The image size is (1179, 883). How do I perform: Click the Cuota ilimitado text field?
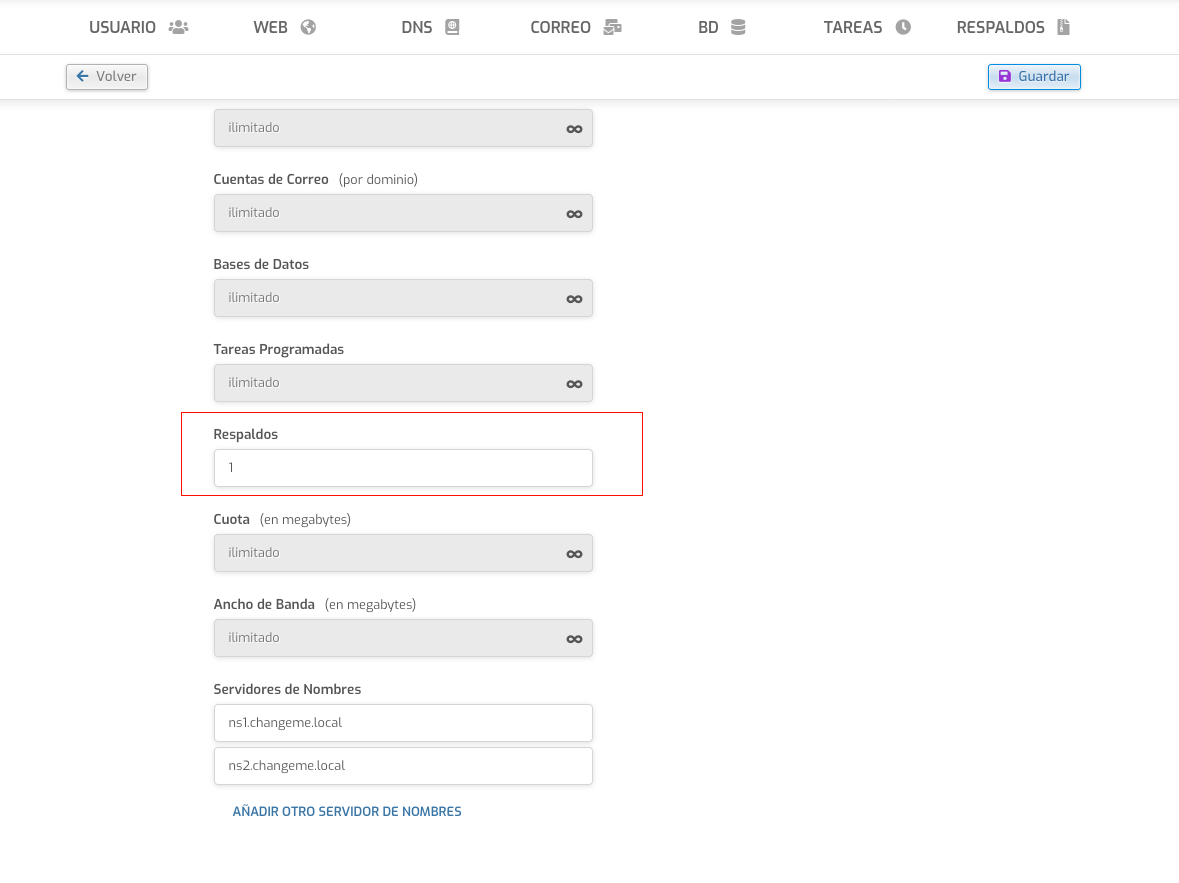(x=403, y=553)
